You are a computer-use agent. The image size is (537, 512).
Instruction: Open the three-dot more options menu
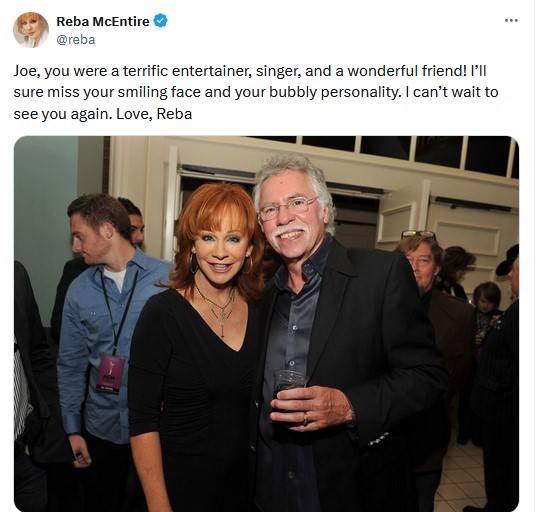point(511,21)
